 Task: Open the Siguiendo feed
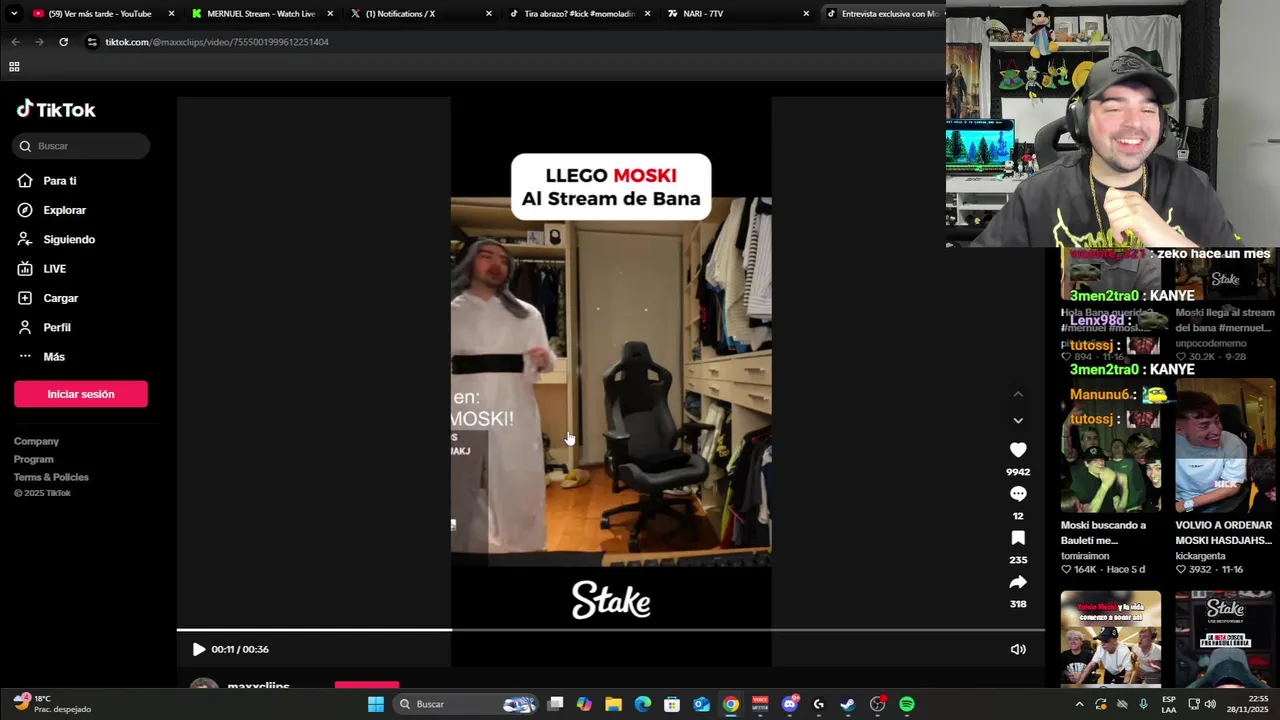56,239
